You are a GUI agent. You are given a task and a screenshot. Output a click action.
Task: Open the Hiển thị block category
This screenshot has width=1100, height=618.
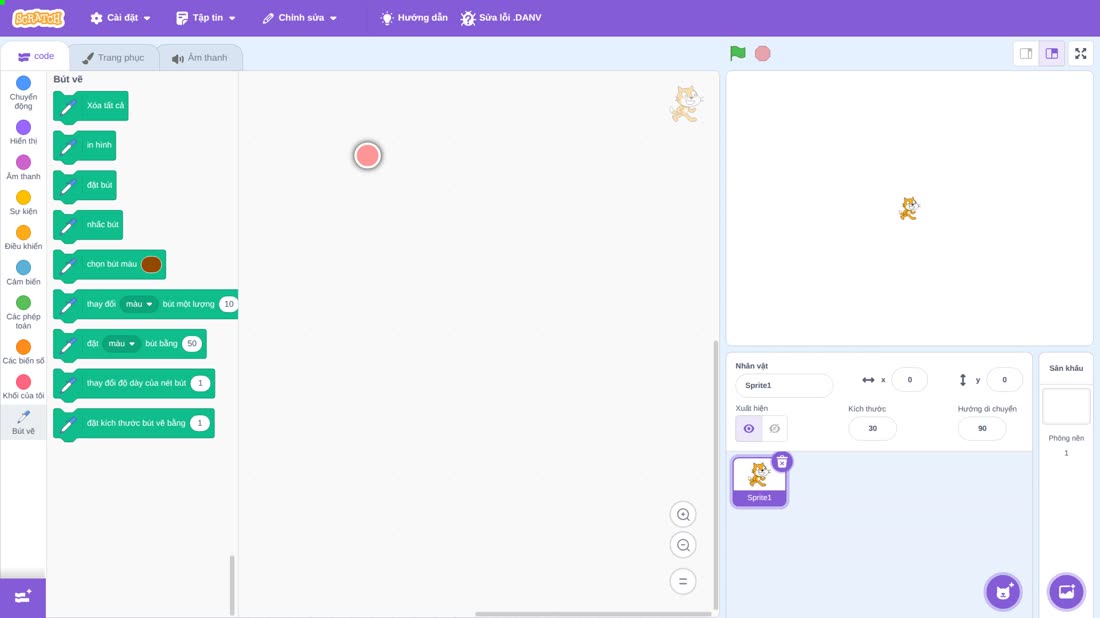pos(23,133)
